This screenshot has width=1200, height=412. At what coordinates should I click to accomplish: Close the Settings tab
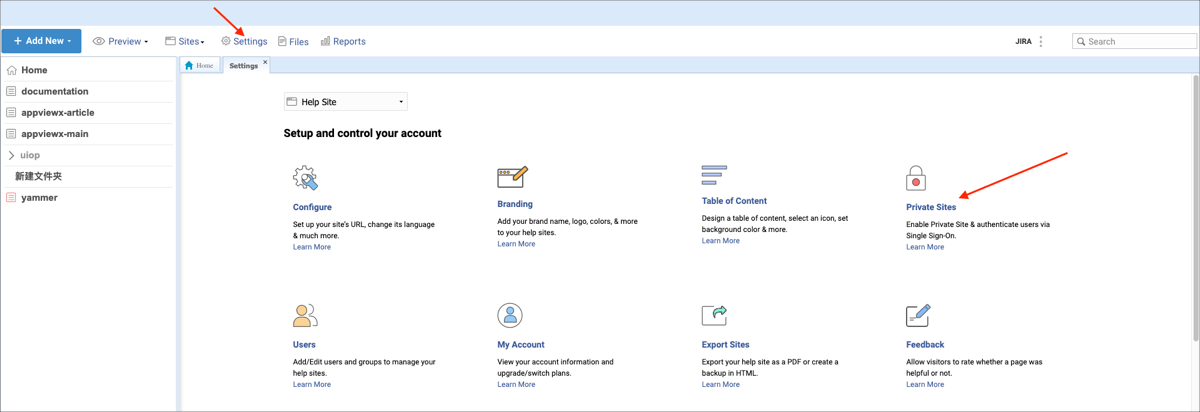[265, 63]
